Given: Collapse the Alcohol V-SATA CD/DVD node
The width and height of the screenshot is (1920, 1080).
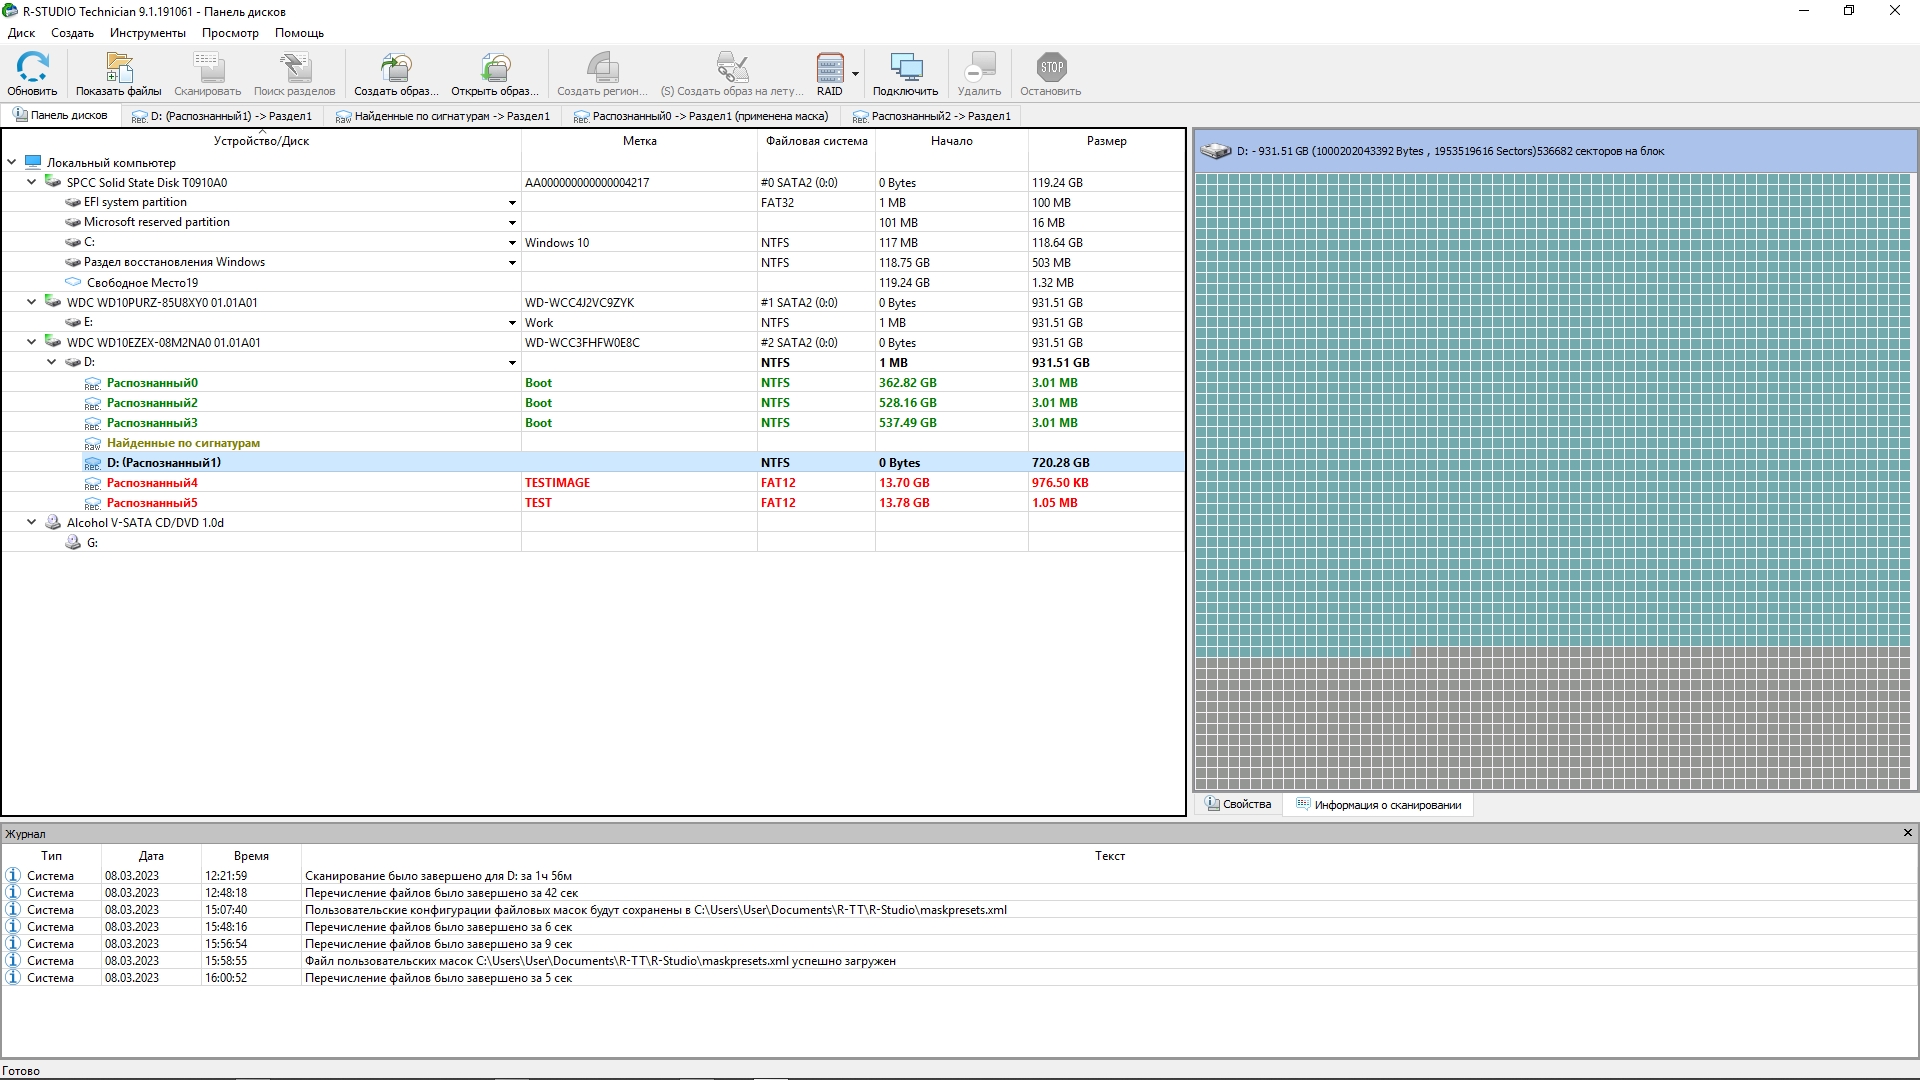Looking at the screenshot, I should (x=31, y=522).
